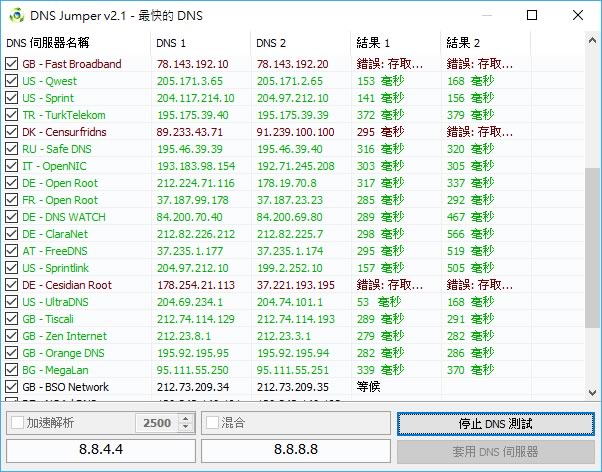The image size is (602, 472).
Task: Select the DE - Cesidian Root row name
Action: (x=67, y=285)
